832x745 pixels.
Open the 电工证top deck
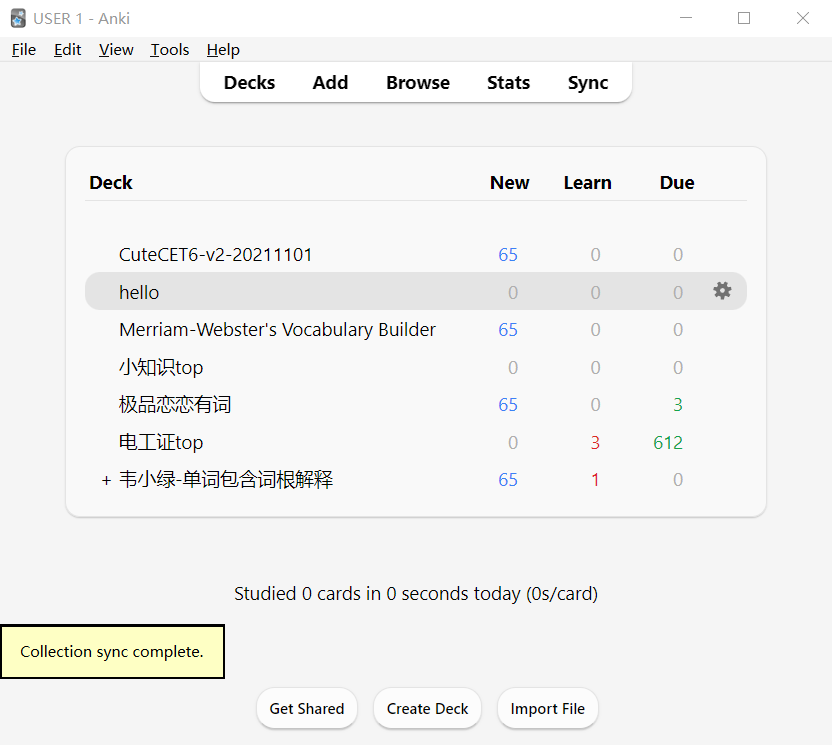coord(161,443)
